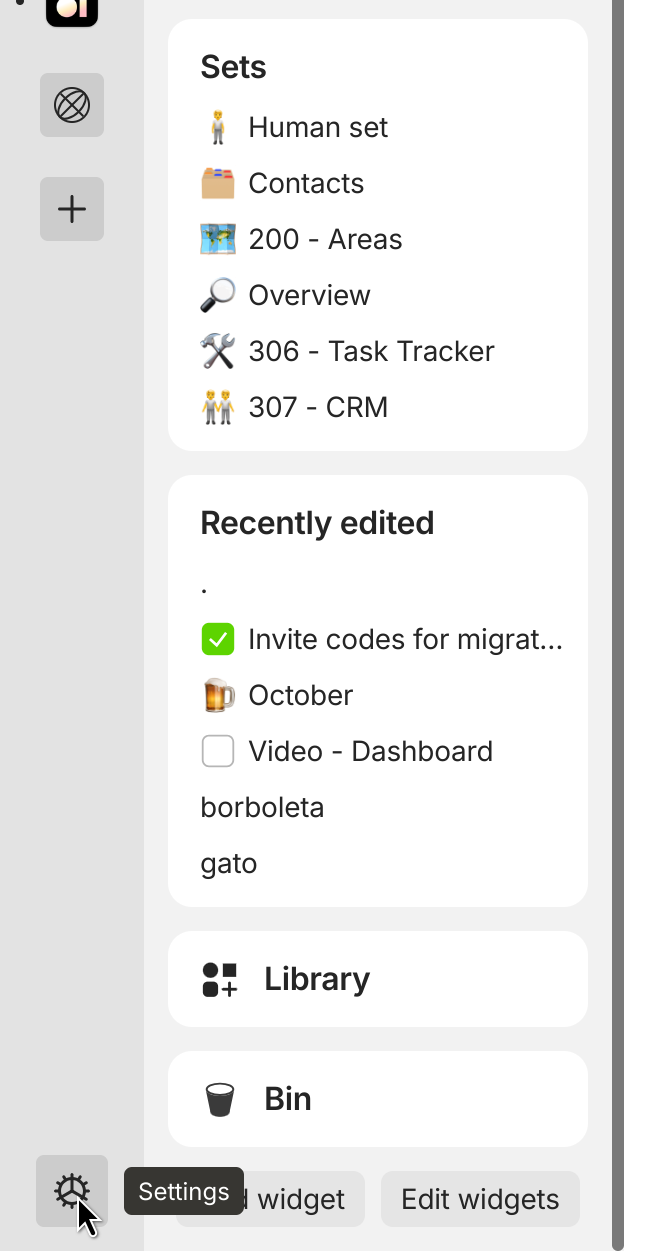This screenshot has width=666, height=1251.
Task: Open the borboleta page
Action: (x=262, y=807)
